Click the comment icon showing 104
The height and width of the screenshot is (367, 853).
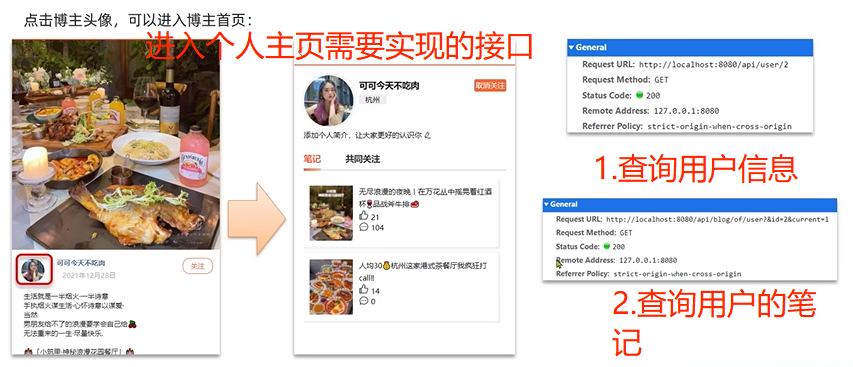pos(363,227)
